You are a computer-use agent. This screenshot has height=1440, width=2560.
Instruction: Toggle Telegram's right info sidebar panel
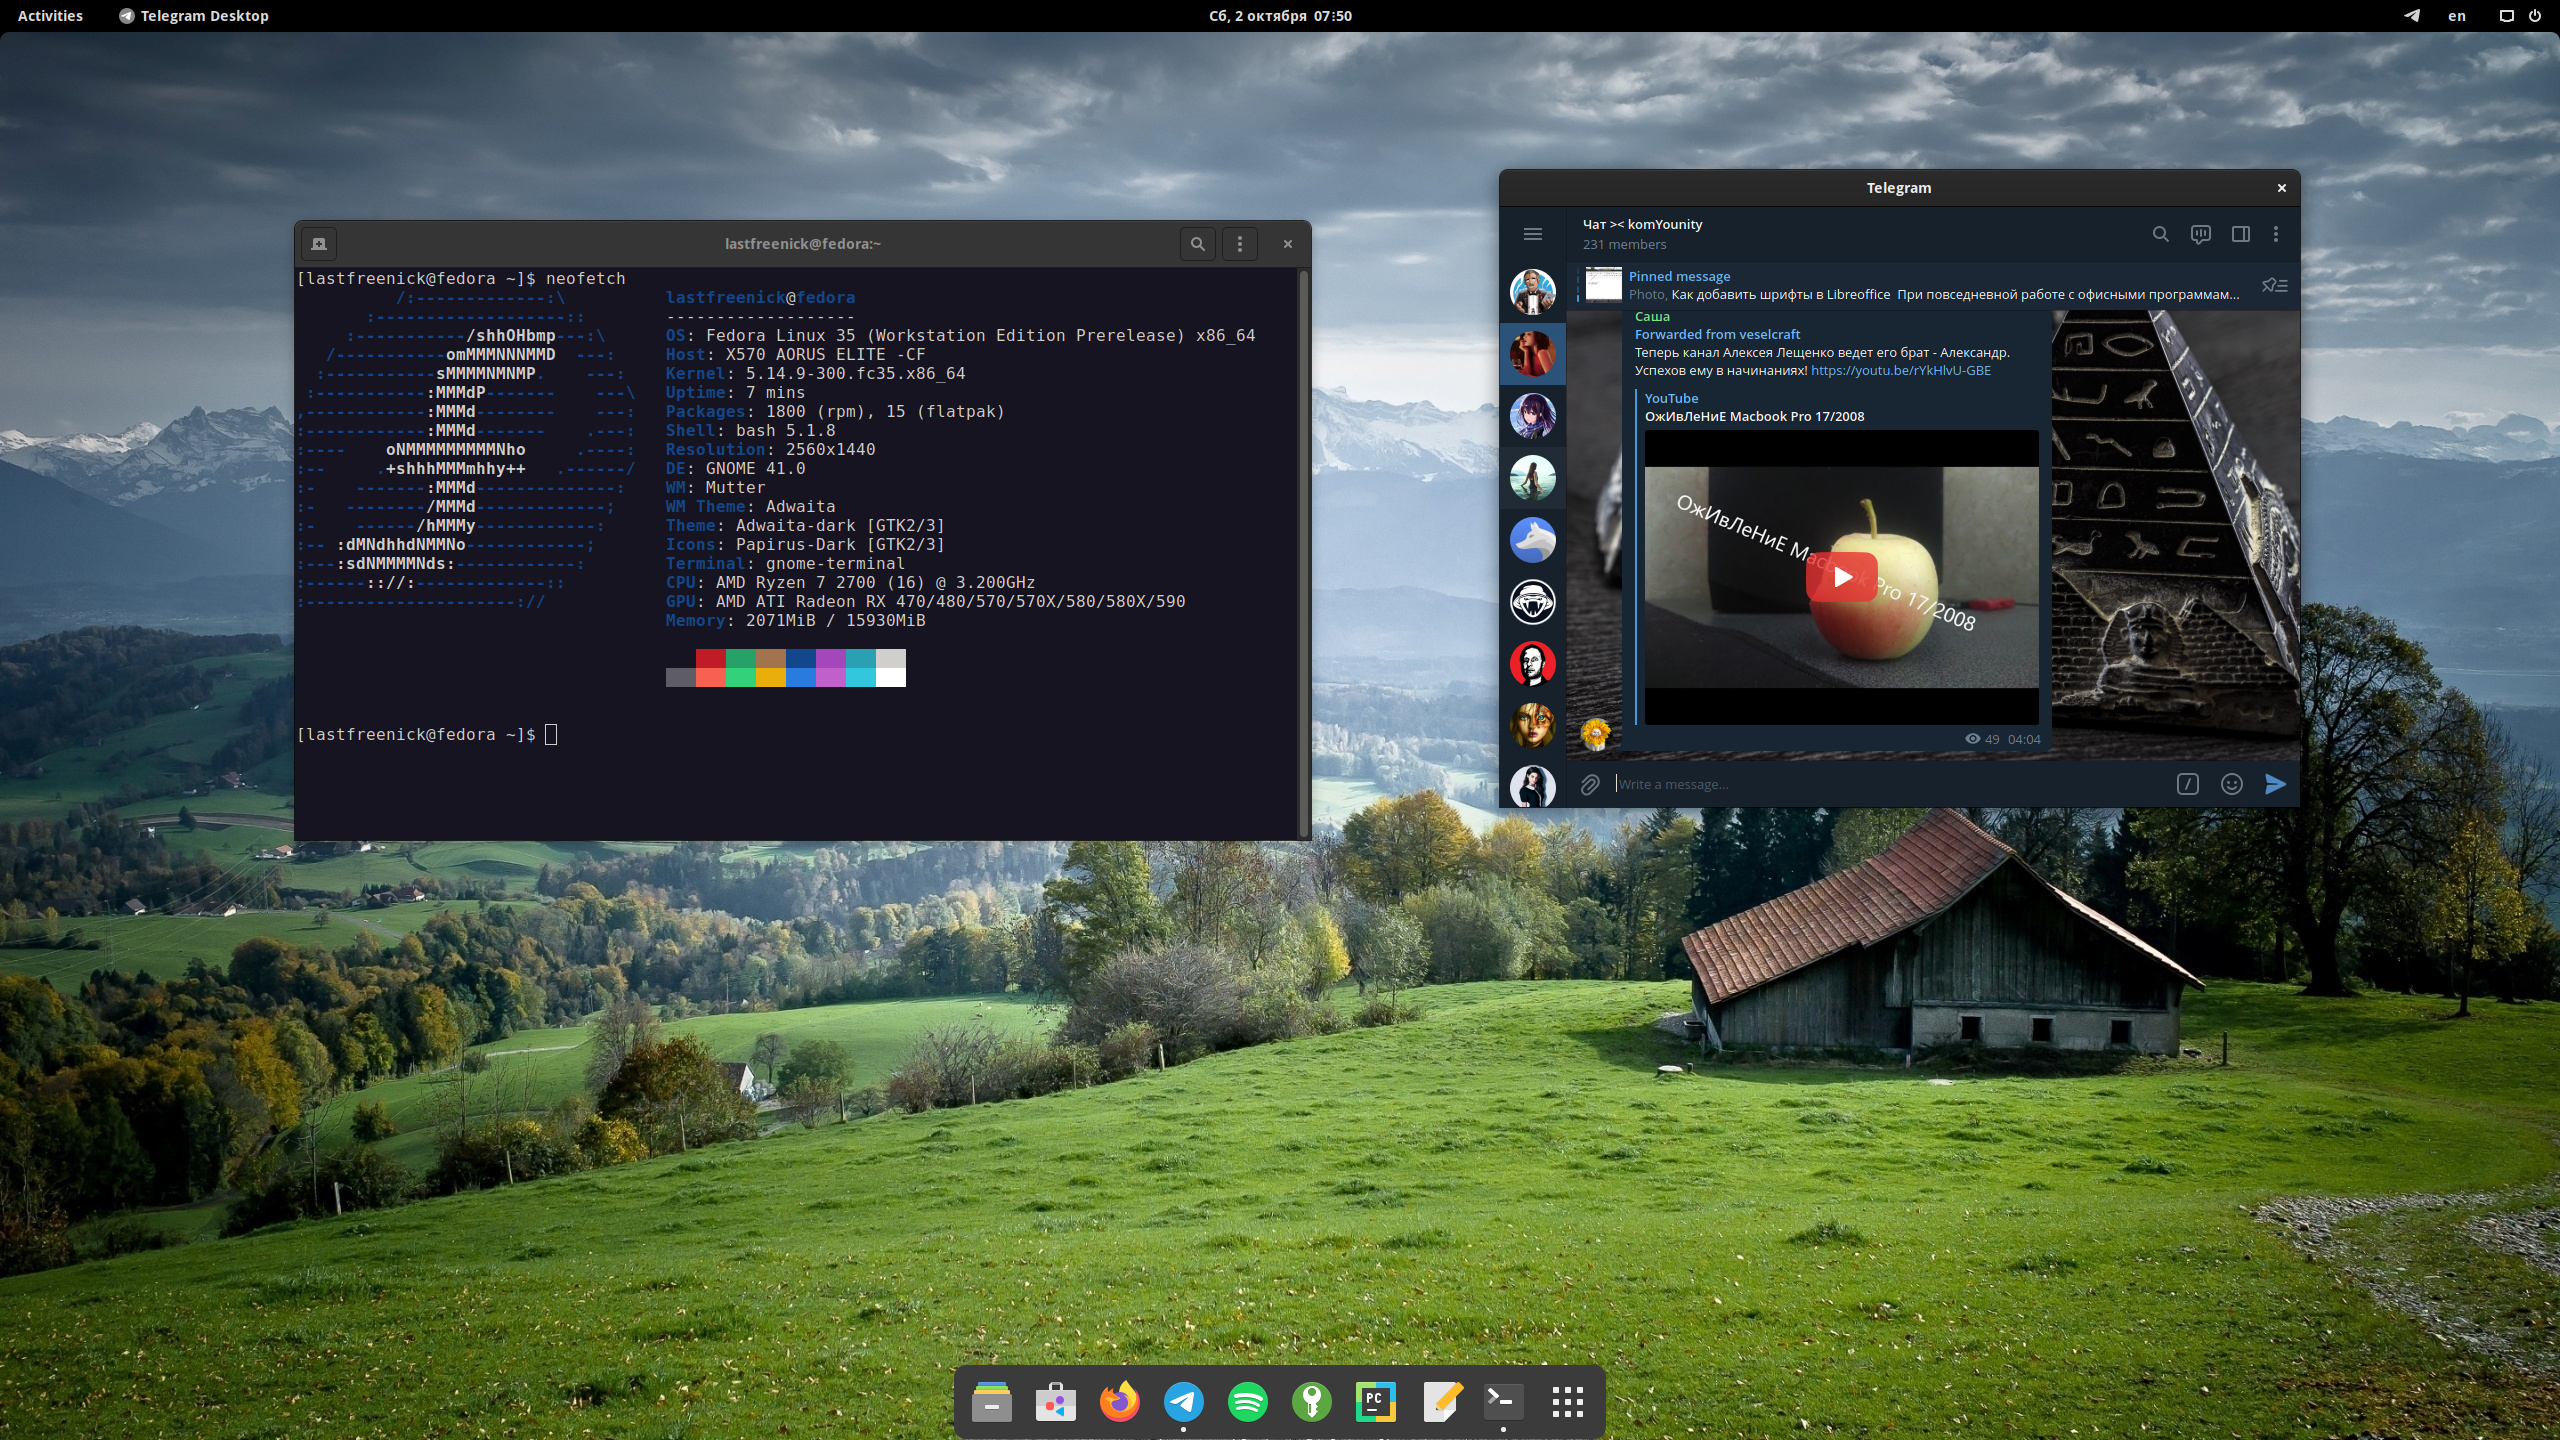pos(2240,234)
